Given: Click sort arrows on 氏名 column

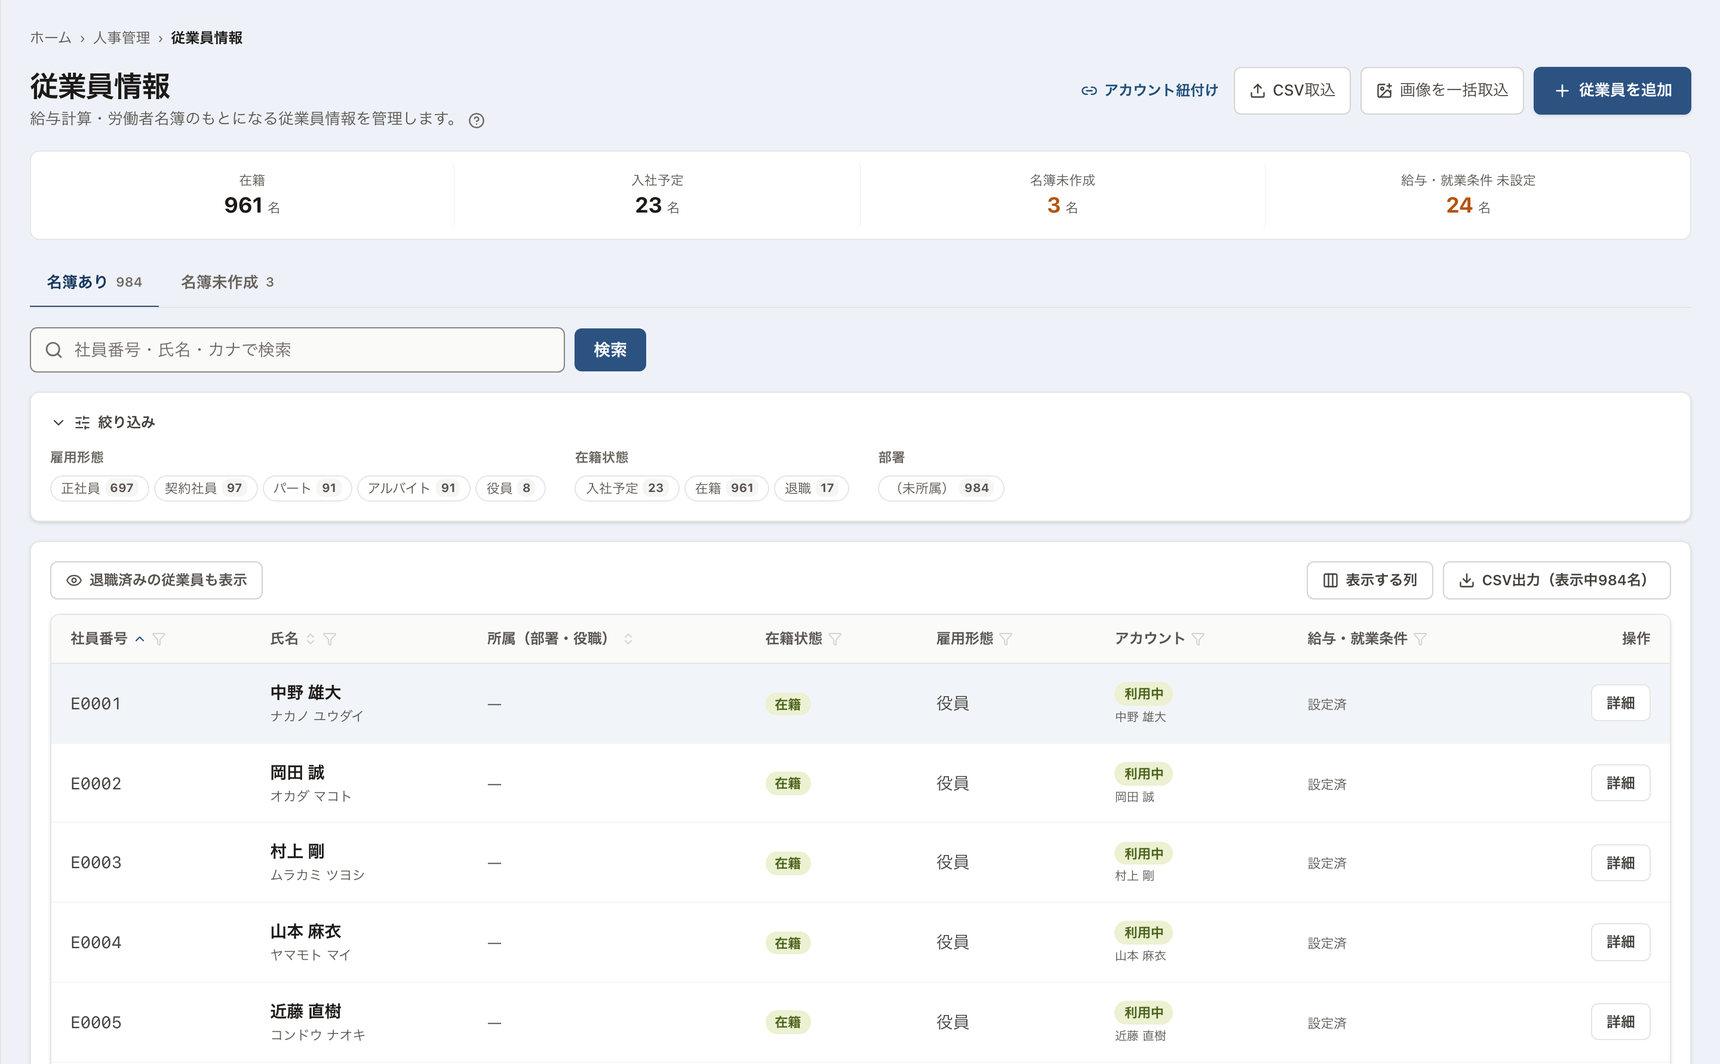Looking at the screenshot, I should pos(310,639).
